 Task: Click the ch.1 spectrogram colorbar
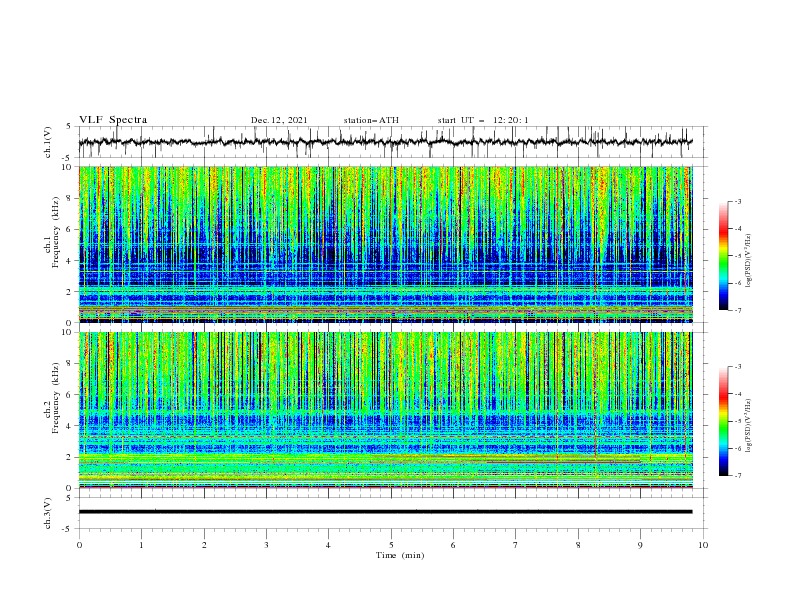[x=723, y=255]
